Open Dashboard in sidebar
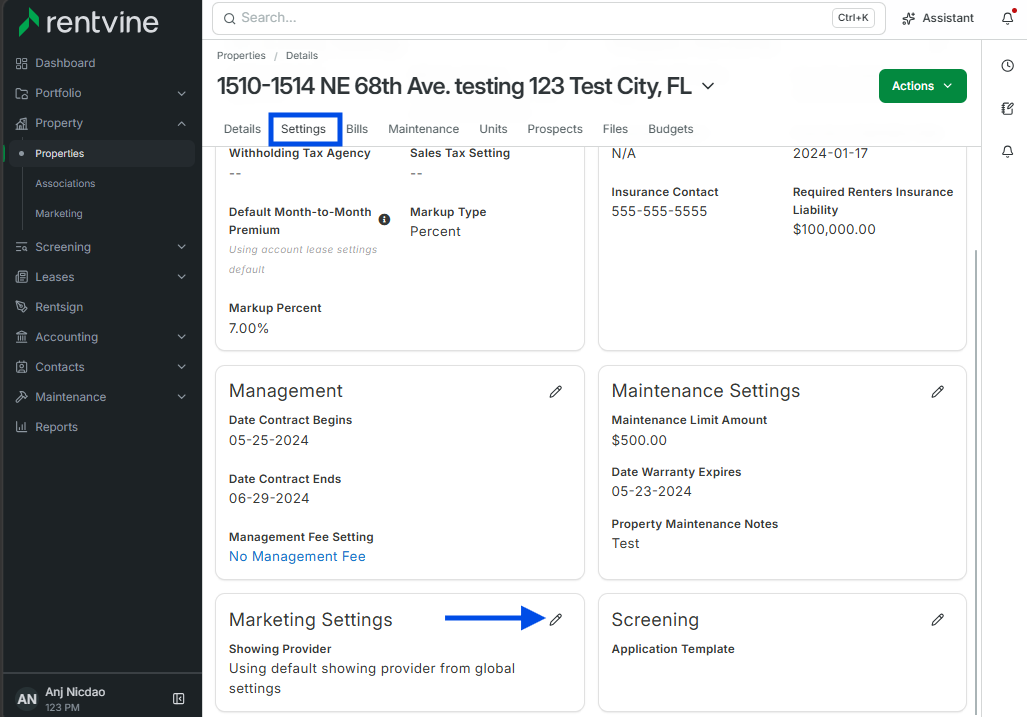This screenshot has width=1027, height=717. [65, 63]
